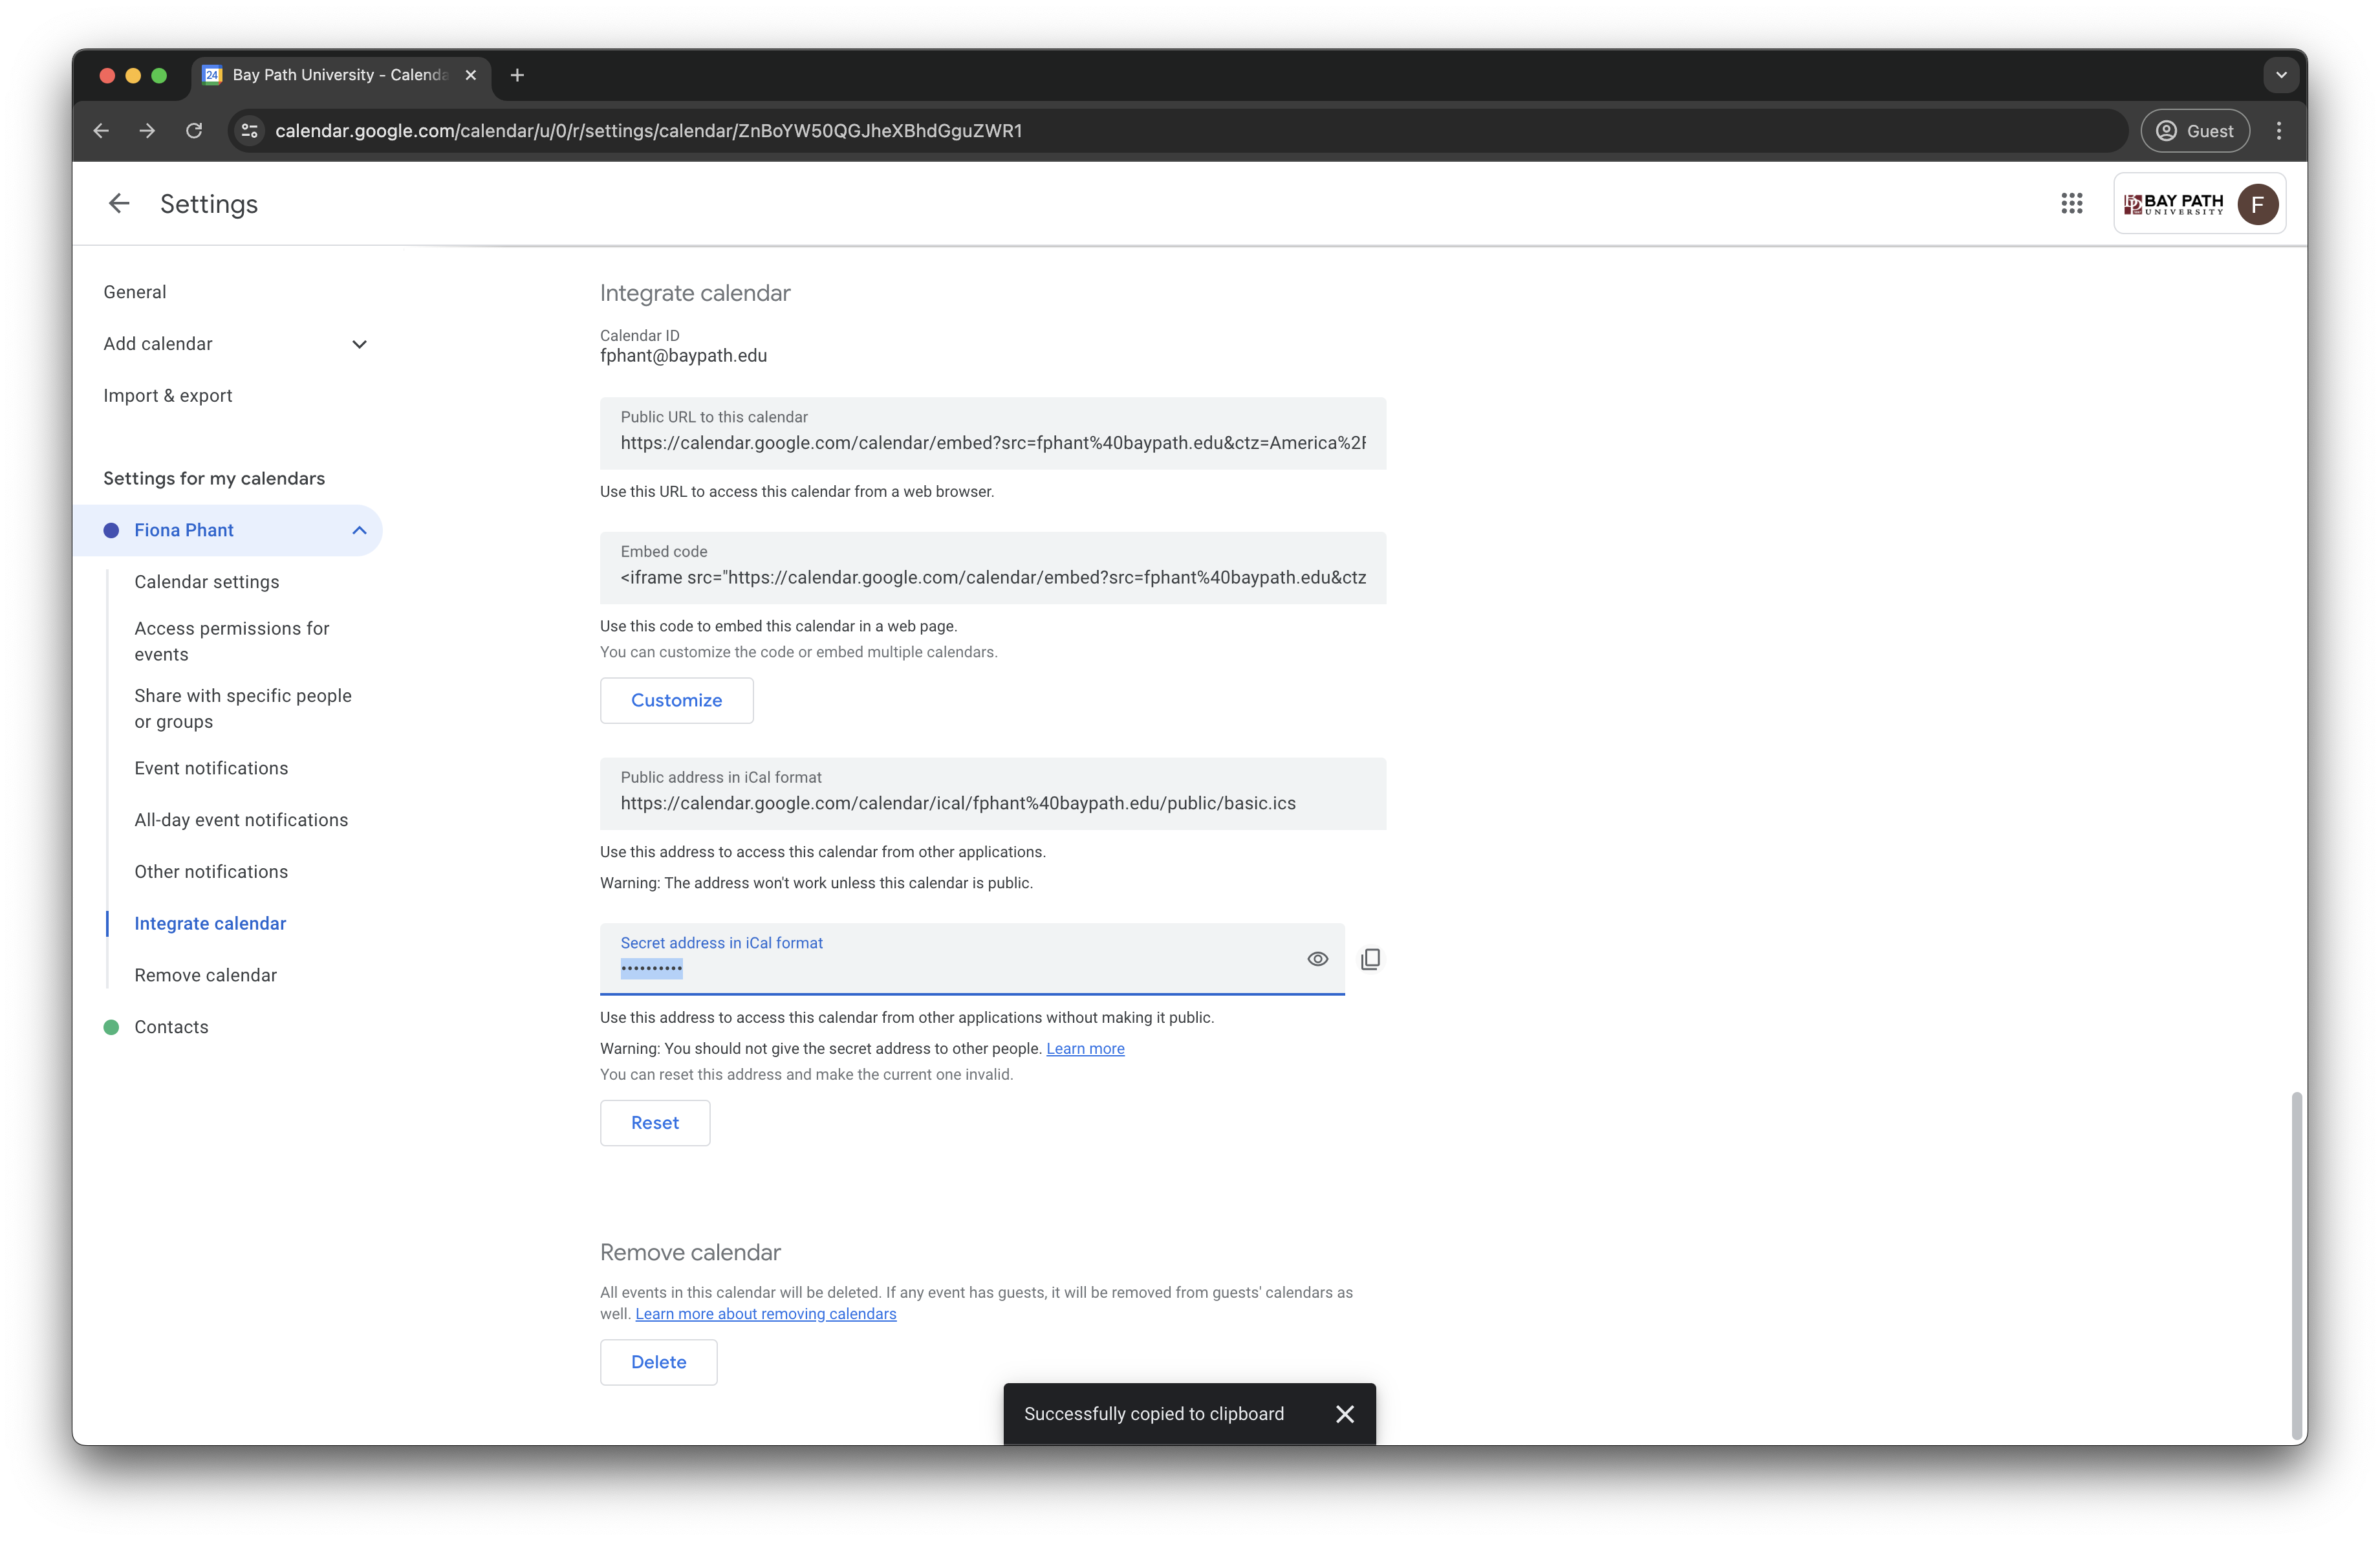The height and width of the screenshot is (1541, 2380).
Task: Reveal the secret iCal address
Action: tap(1317, 959)
